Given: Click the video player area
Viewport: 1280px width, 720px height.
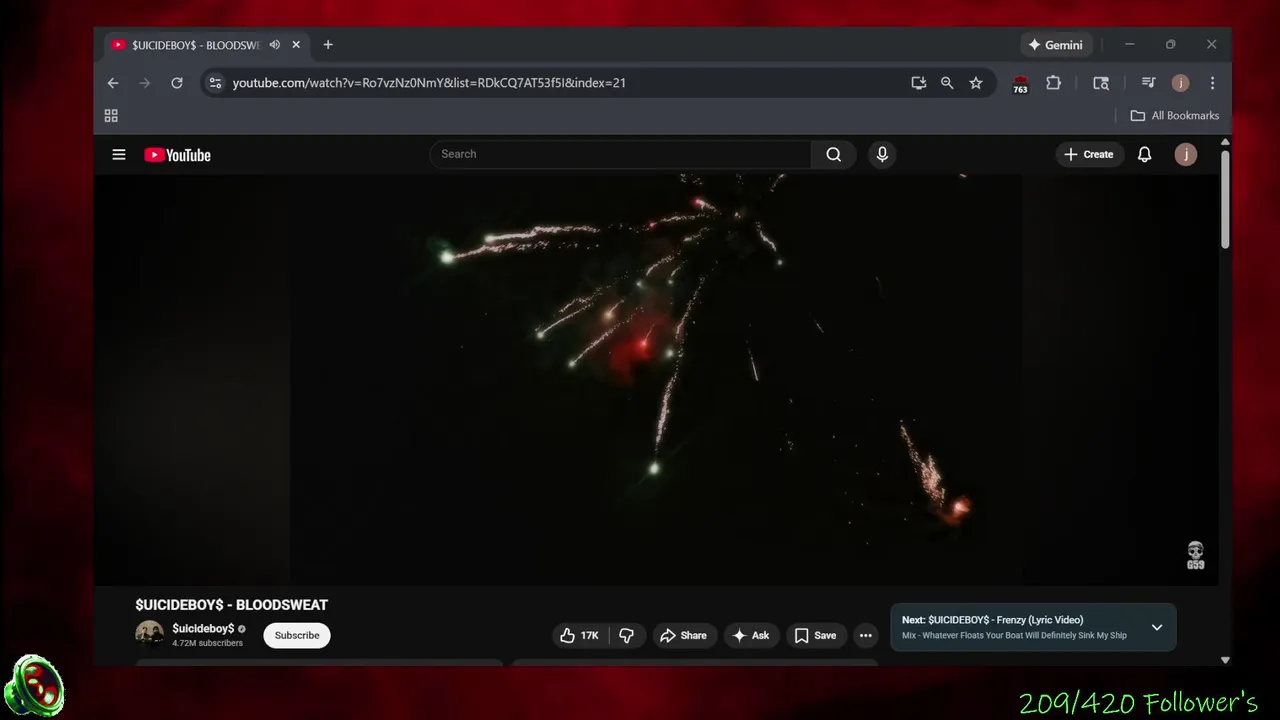Looking at the screenshot, I should [x=656, y=380].
